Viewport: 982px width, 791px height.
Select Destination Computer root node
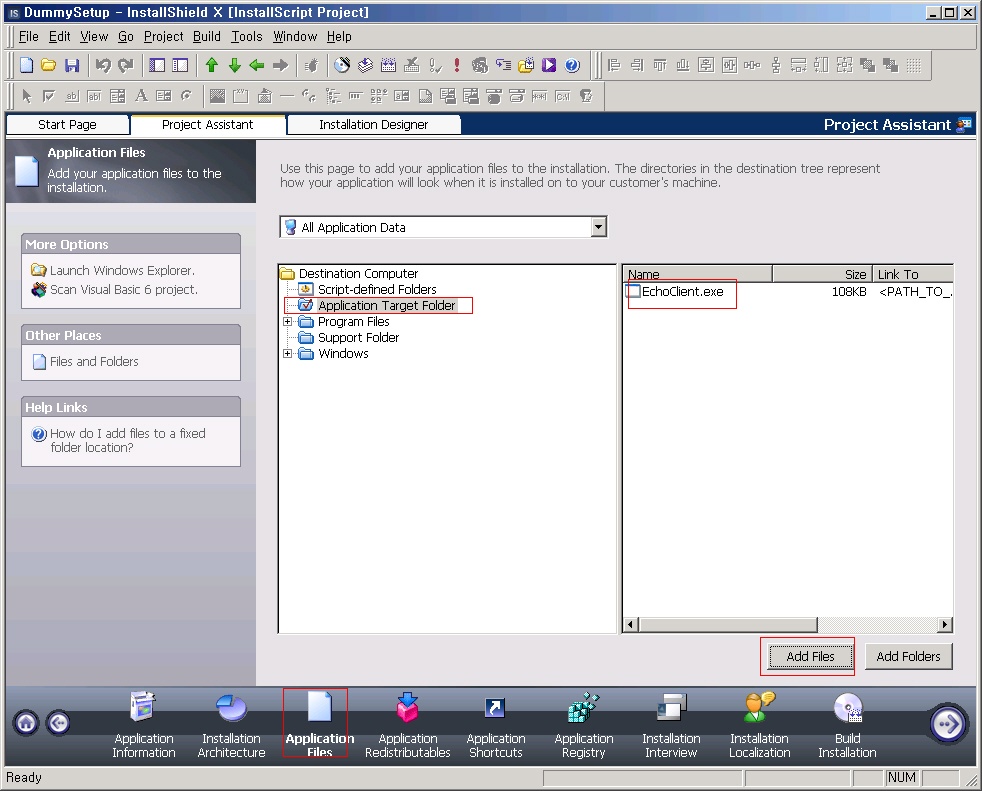click(358, 273)
